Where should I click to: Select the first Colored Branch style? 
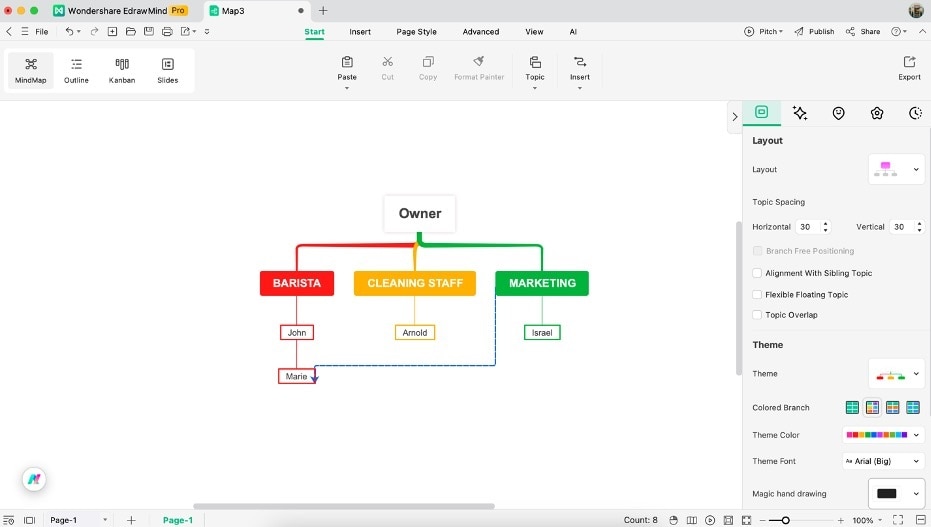(852, 407)
